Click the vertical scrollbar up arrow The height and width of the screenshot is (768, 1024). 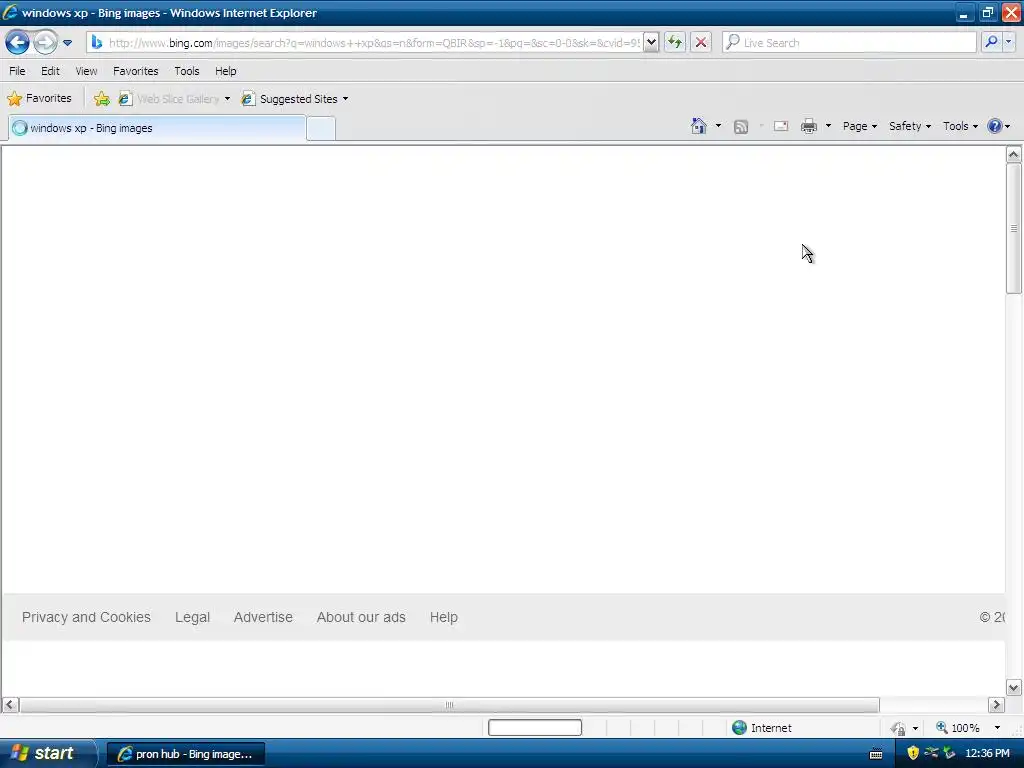coord(1014,155)
